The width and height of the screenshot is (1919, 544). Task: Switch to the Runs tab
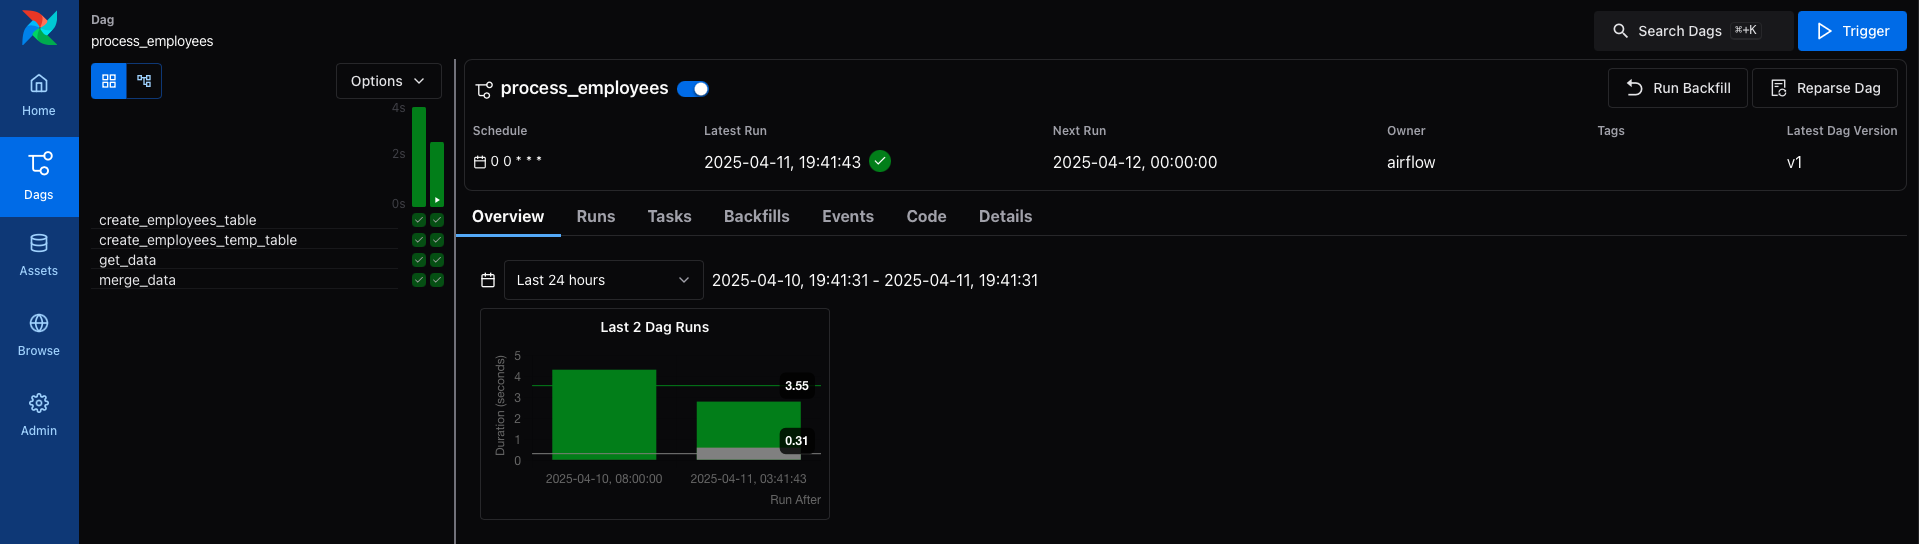click(595, 216)
